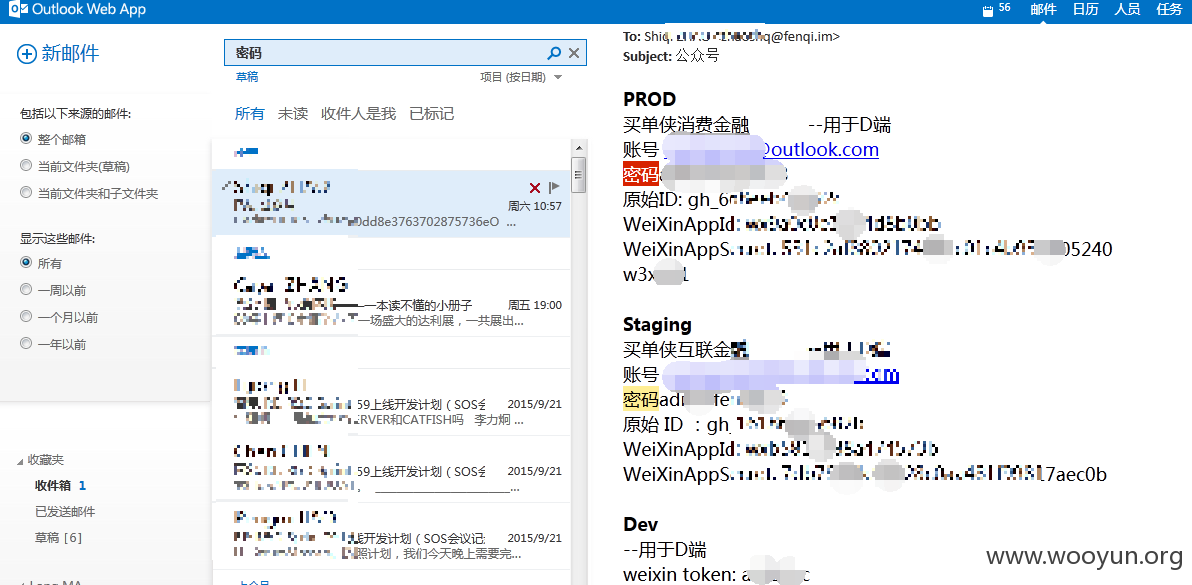This screenshot has width=1192, height=585.
Task: Run search with the magnifier icon
Action: [554, 52]
